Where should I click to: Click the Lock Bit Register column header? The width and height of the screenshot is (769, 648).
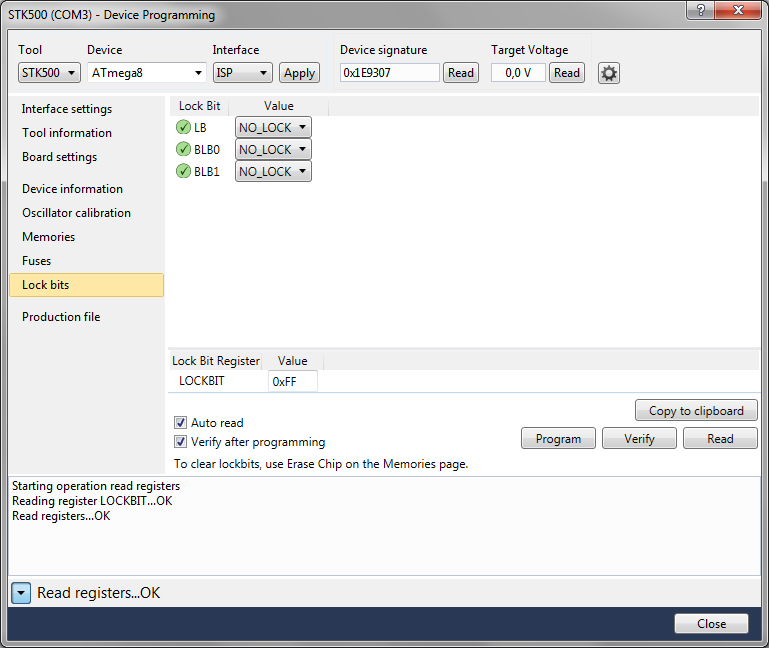(216, 361)
